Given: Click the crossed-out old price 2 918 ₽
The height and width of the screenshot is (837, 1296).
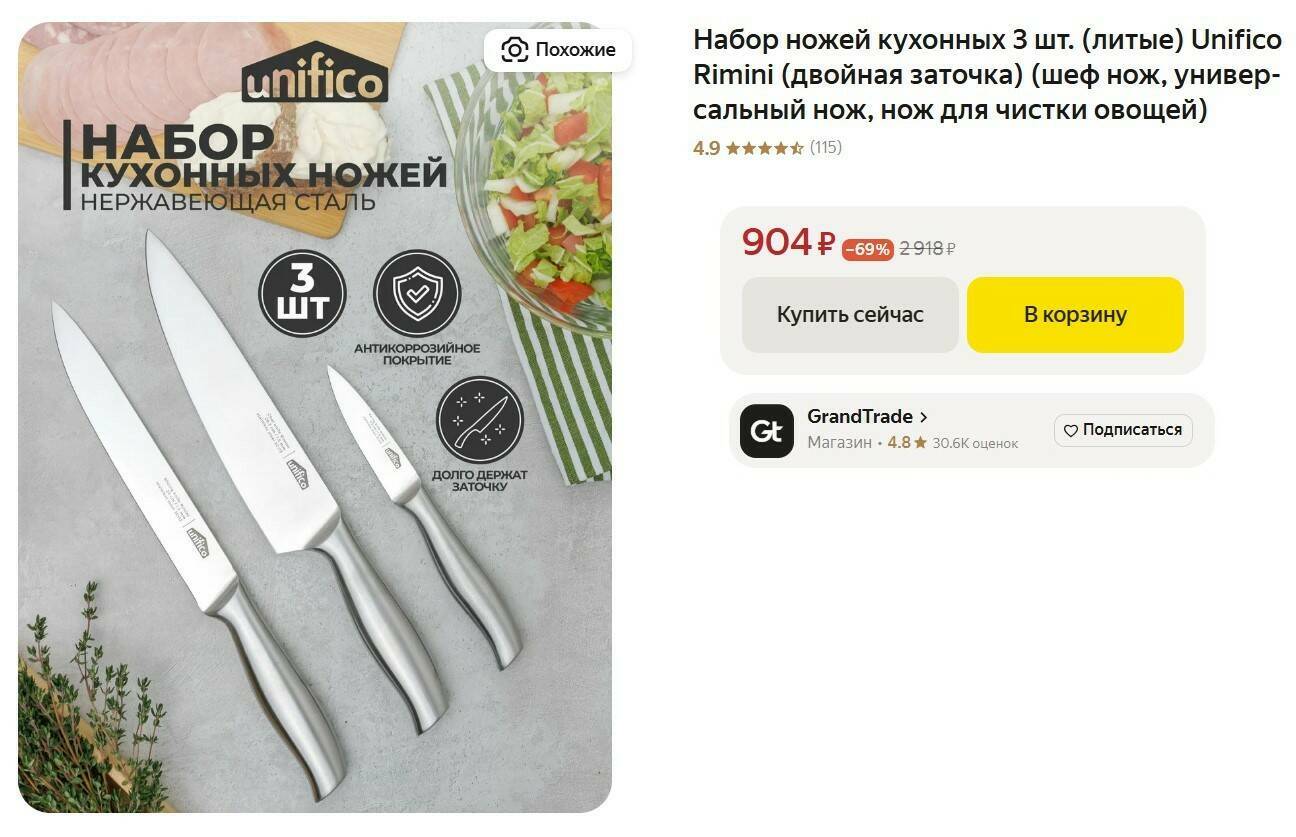Looking at the screenshot, I should [x=927, y=249].
